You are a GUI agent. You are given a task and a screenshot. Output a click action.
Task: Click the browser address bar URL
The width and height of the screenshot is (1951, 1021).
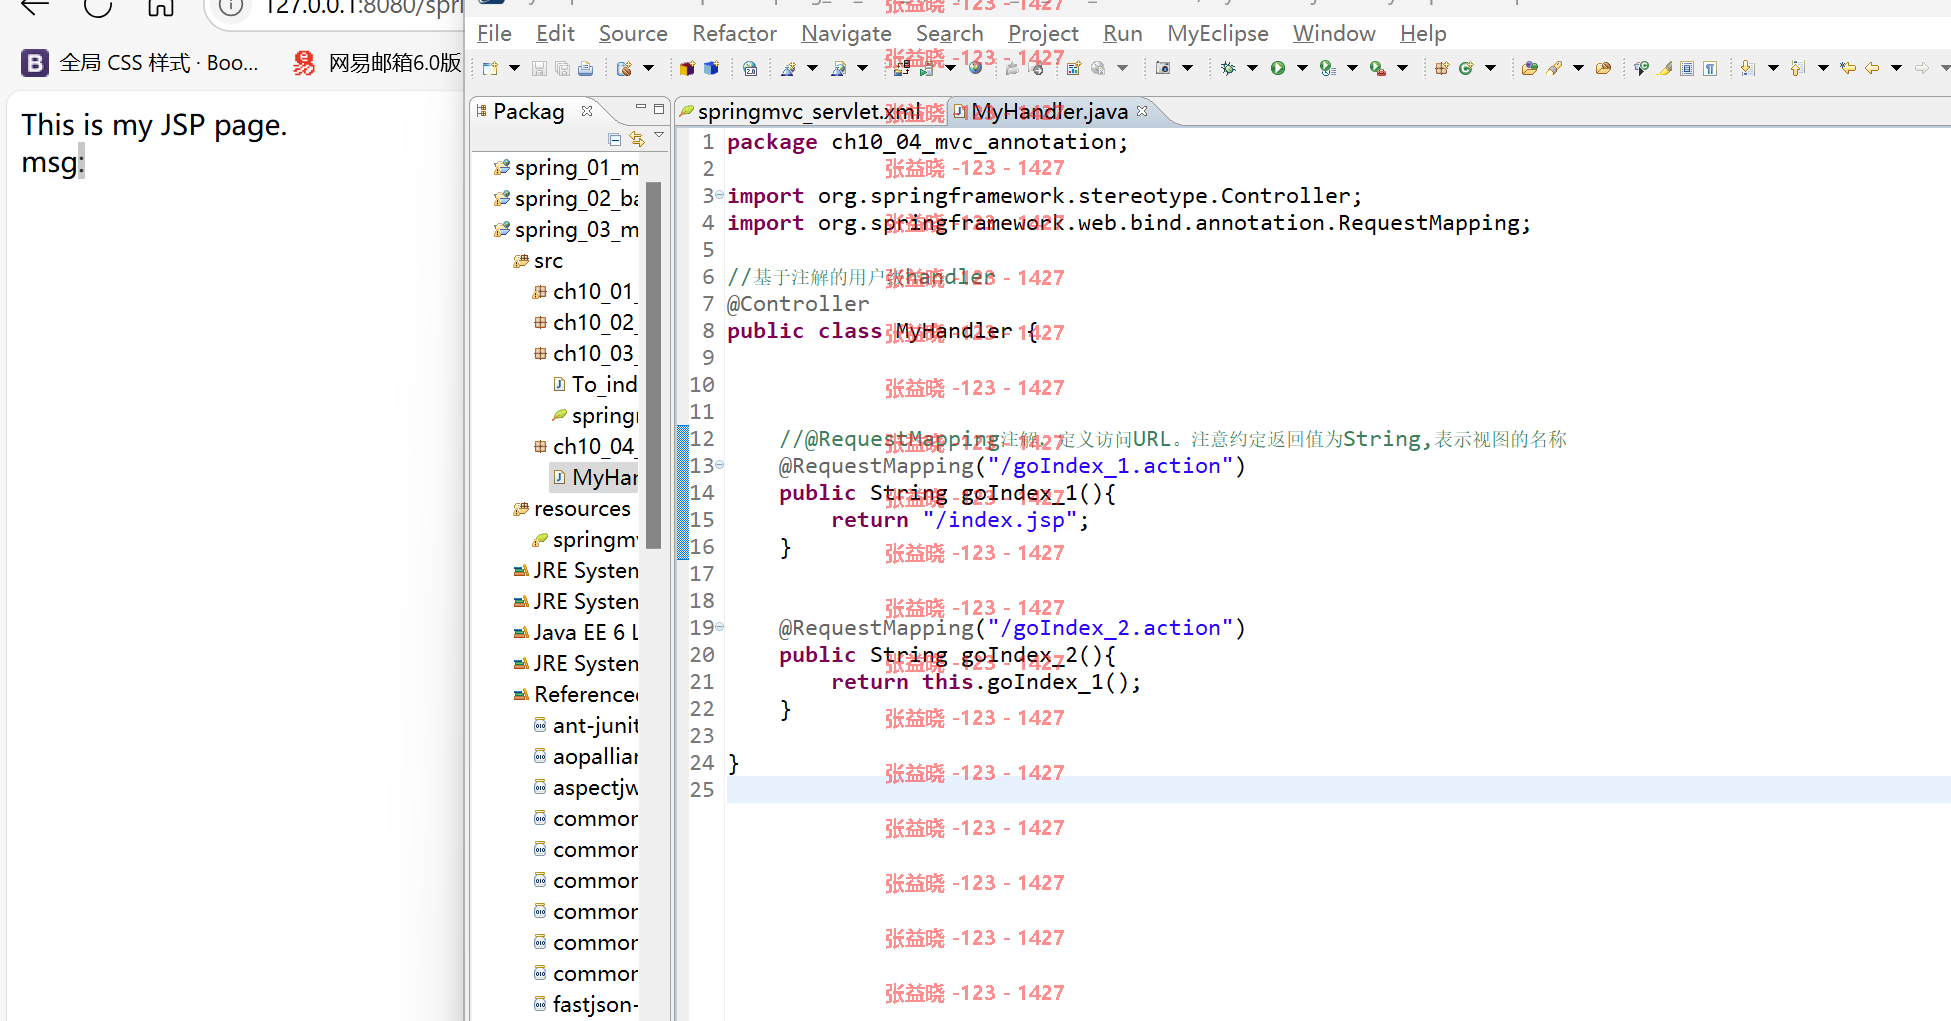[x=364, y=8]
